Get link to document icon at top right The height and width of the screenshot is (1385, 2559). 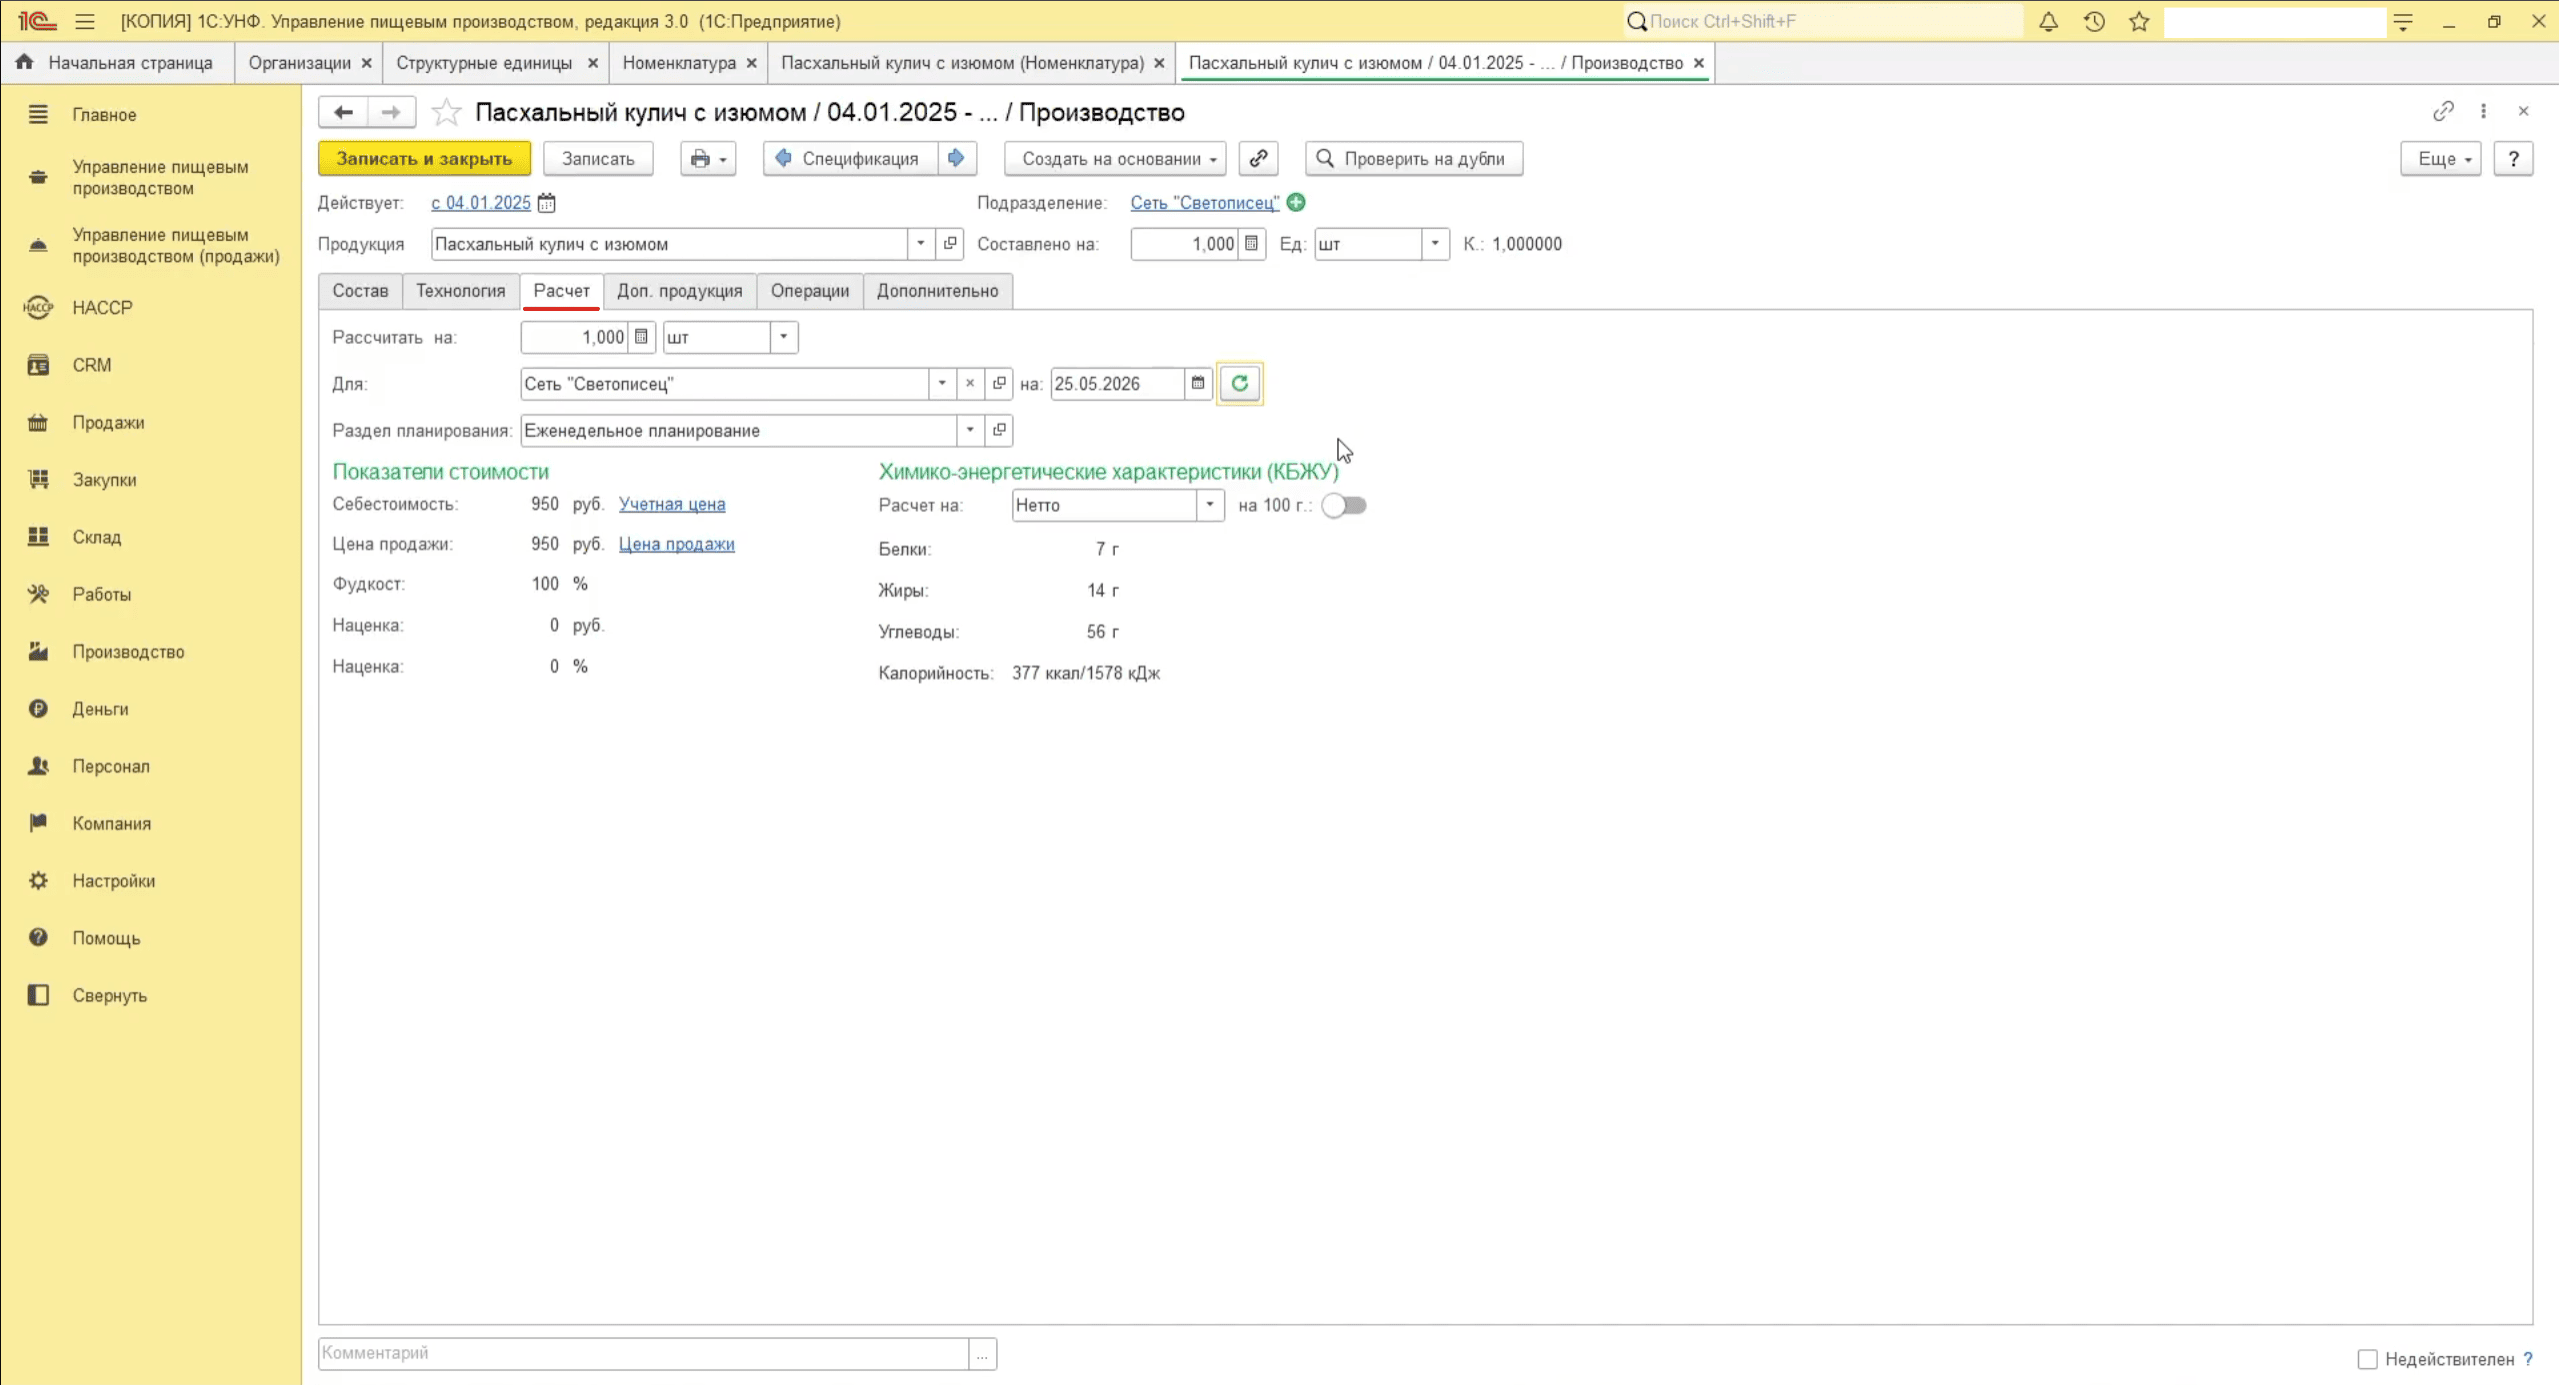(2443, 111)
